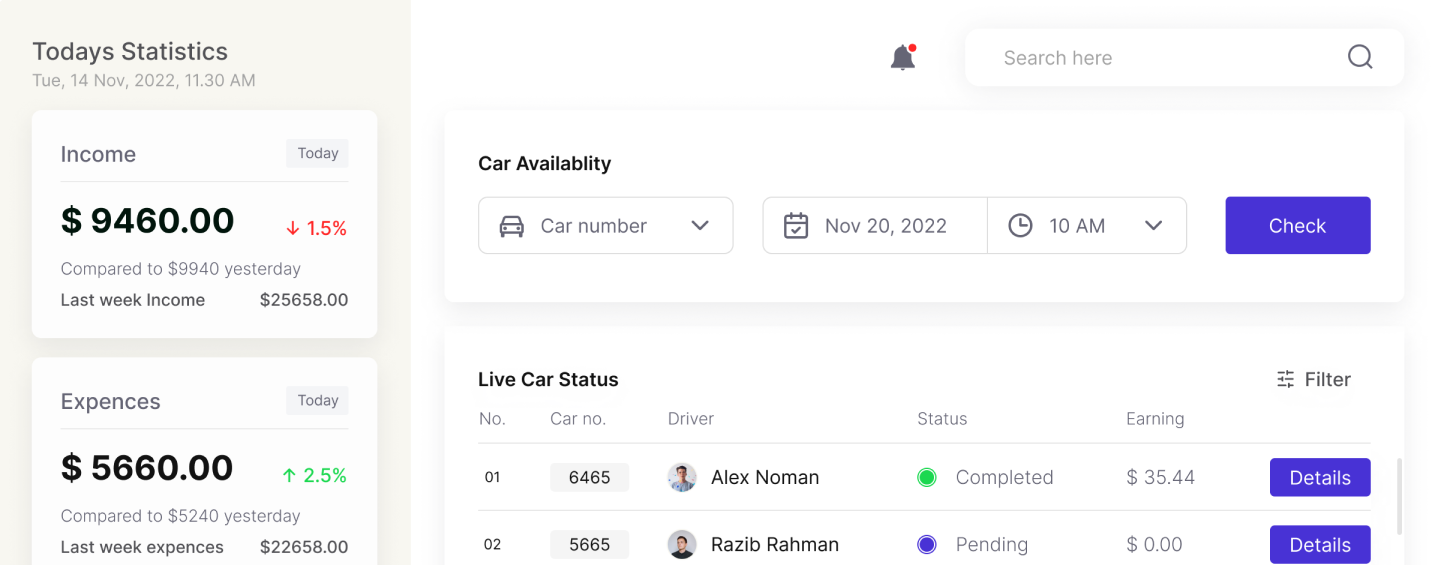The width and height of the screenshot is (1438, 565).
Task: Click earning value $ 0.00
Action: (x=1154, y=544)
